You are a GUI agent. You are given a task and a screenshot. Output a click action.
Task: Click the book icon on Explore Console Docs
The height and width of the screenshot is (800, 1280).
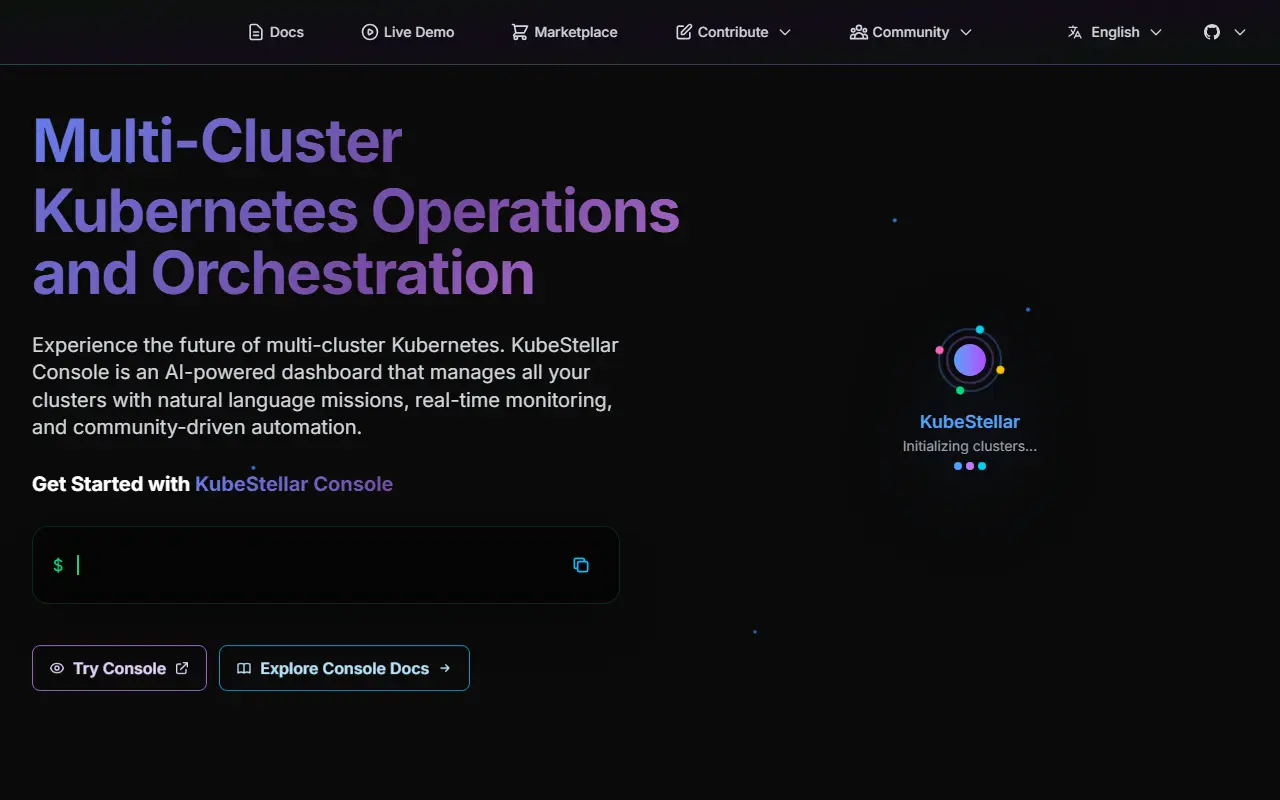(244, 668)
